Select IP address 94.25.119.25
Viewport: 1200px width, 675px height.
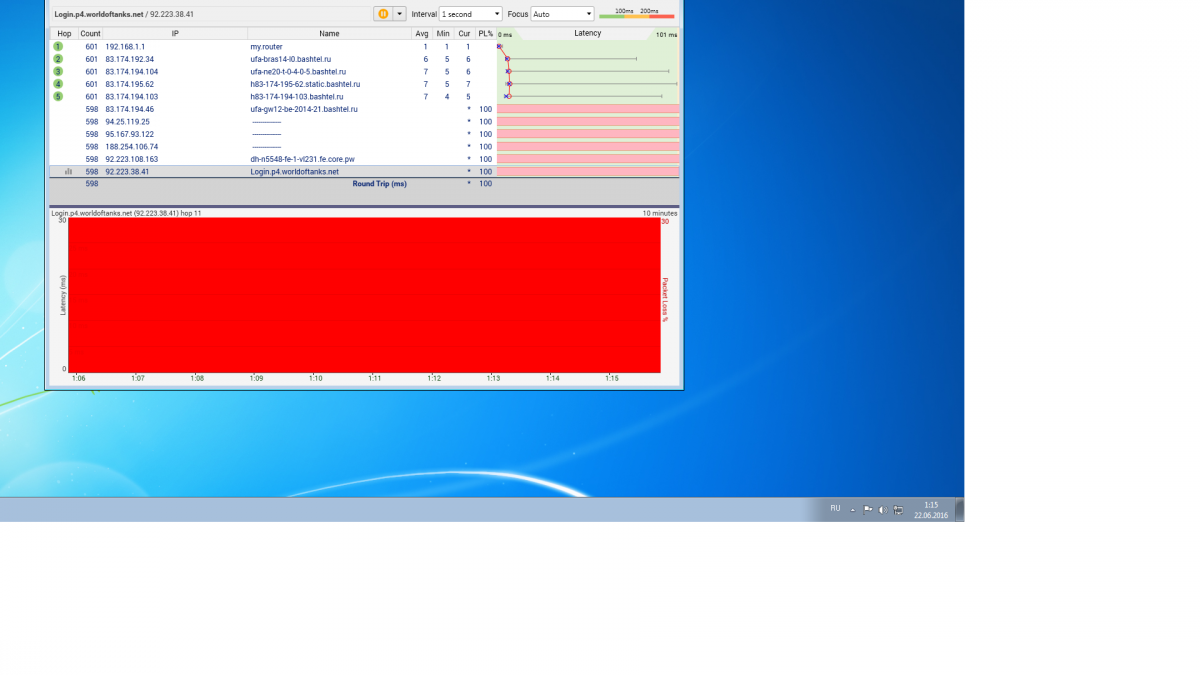point(127,122)
